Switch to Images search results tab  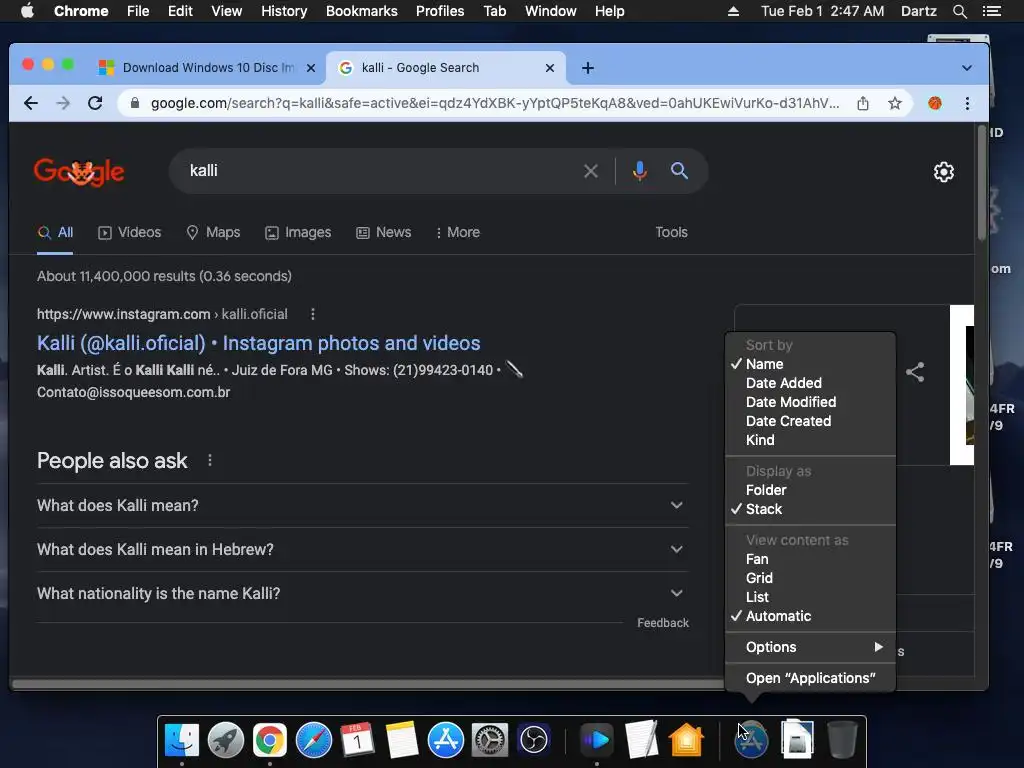pyautogui.click(x=298, y=232)
